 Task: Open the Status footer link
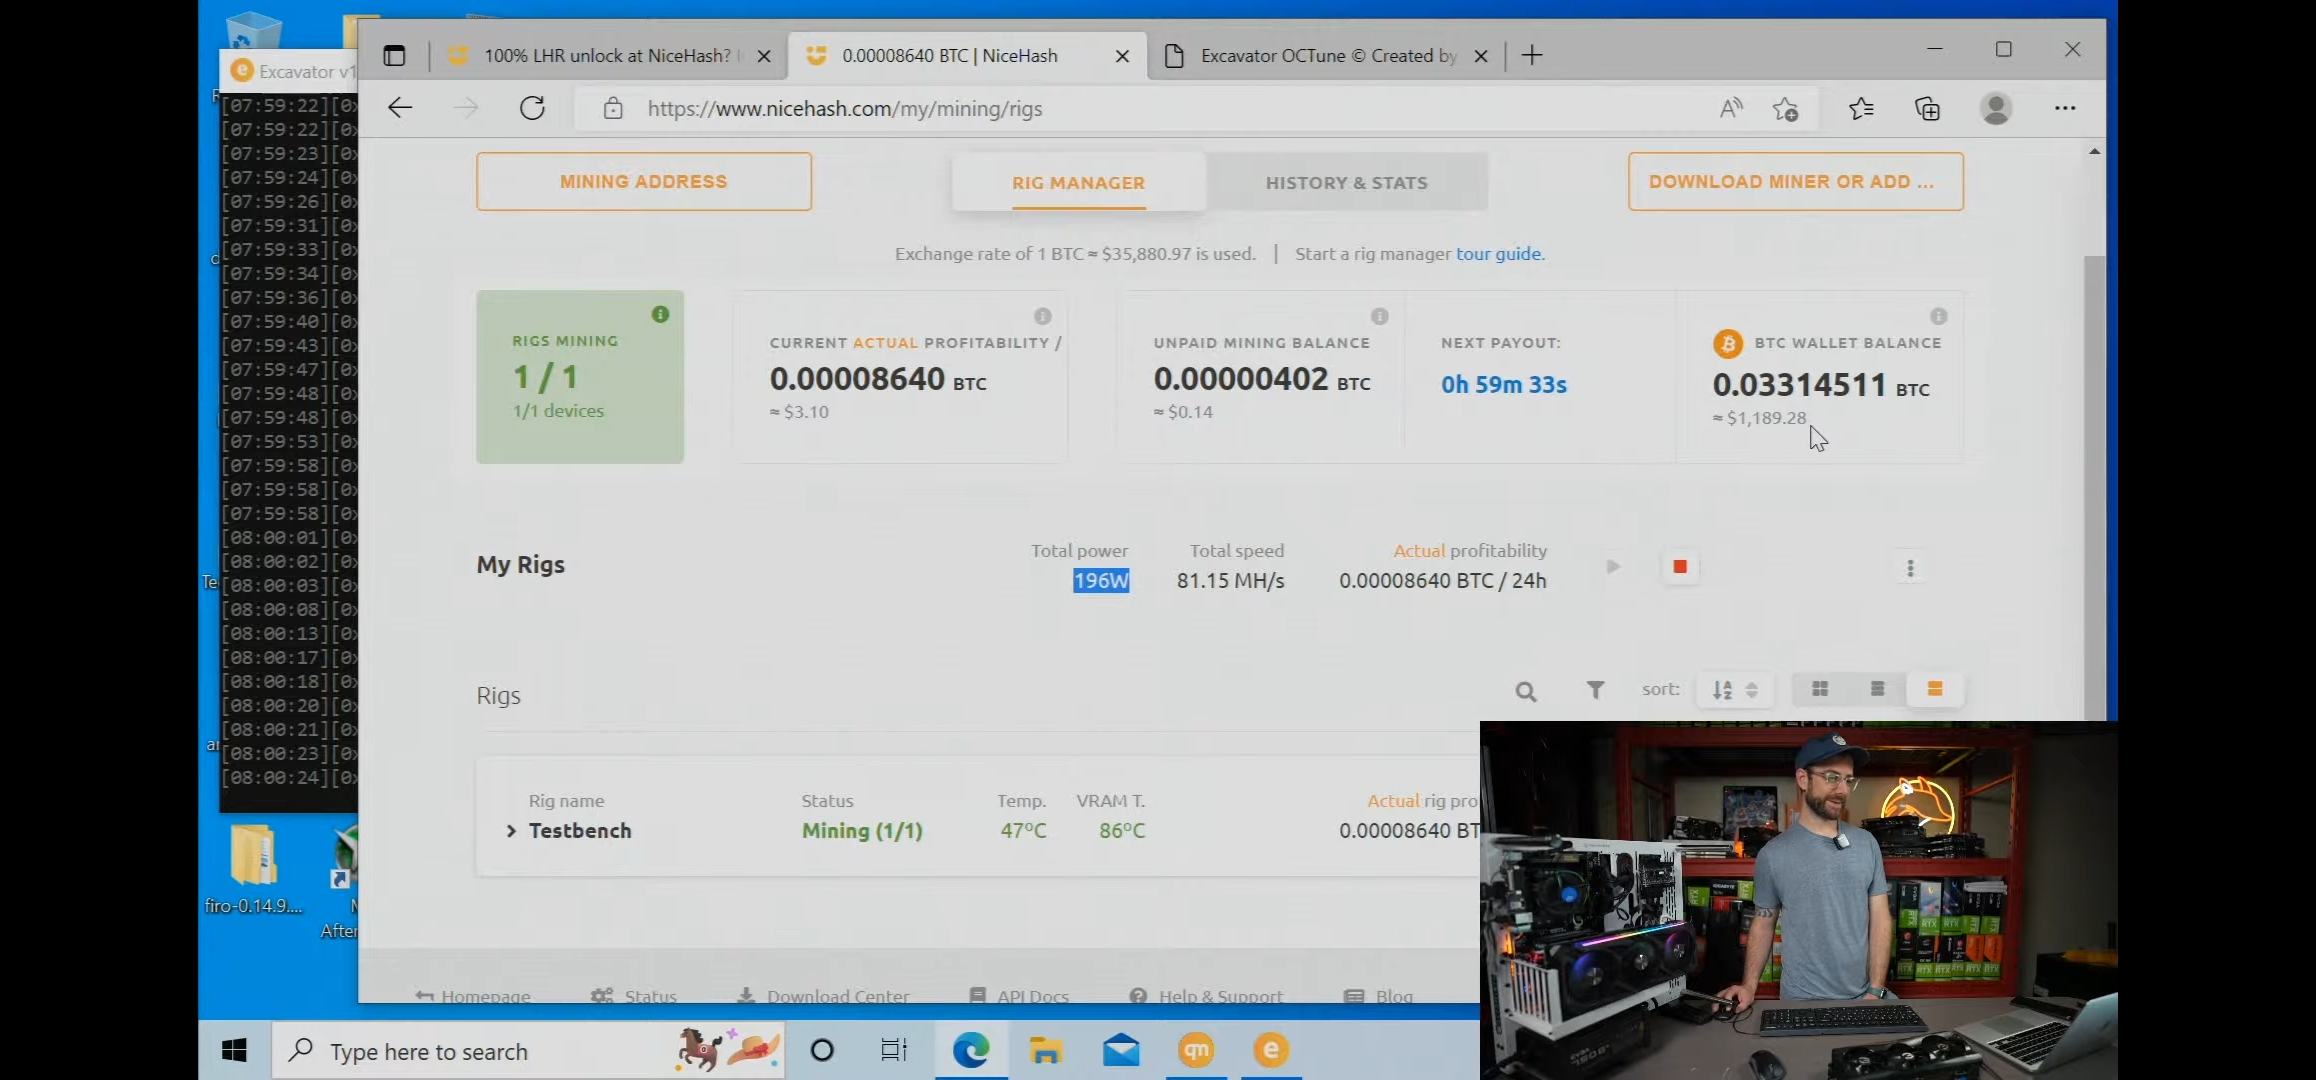click(x=634, y=996)
